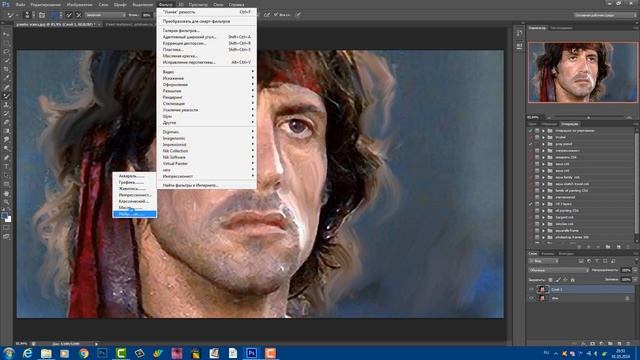This screenshot has height=360, width=640.
Task: Expand the gray pencil action set
Action: click(x=543, y=144)
